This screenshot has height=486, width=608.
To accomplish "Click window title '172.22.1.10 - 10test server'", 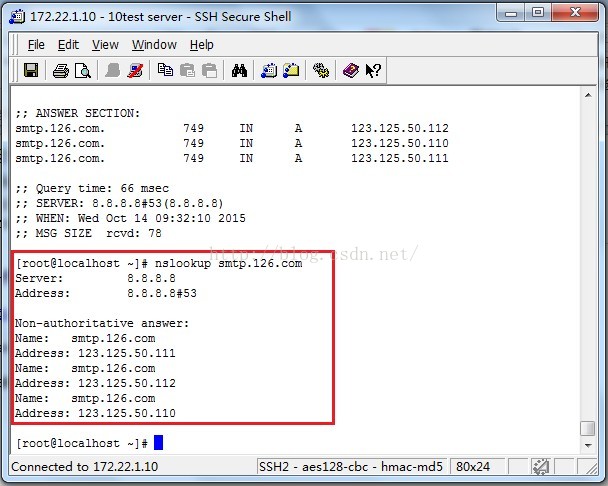I will 106,17.
